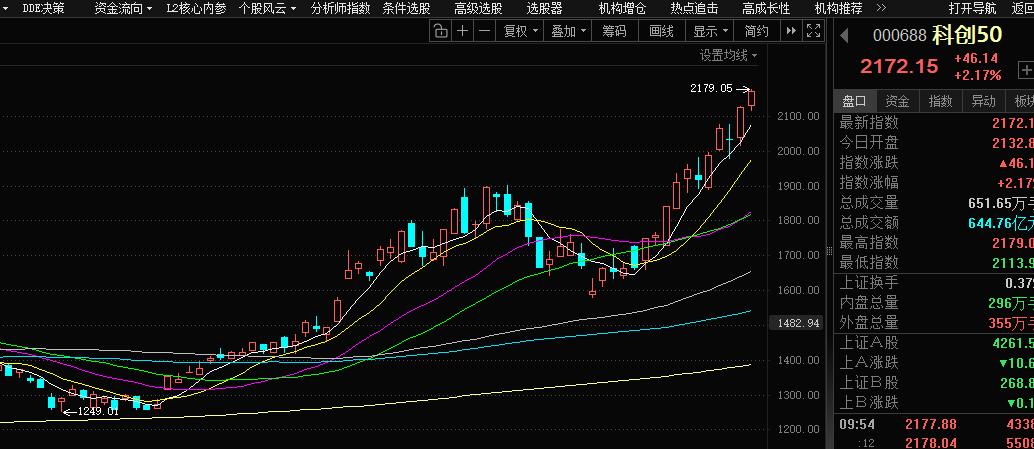Select the 资金 tab
This screenshot has width=1034, height=449.
[x=897, y=101]
